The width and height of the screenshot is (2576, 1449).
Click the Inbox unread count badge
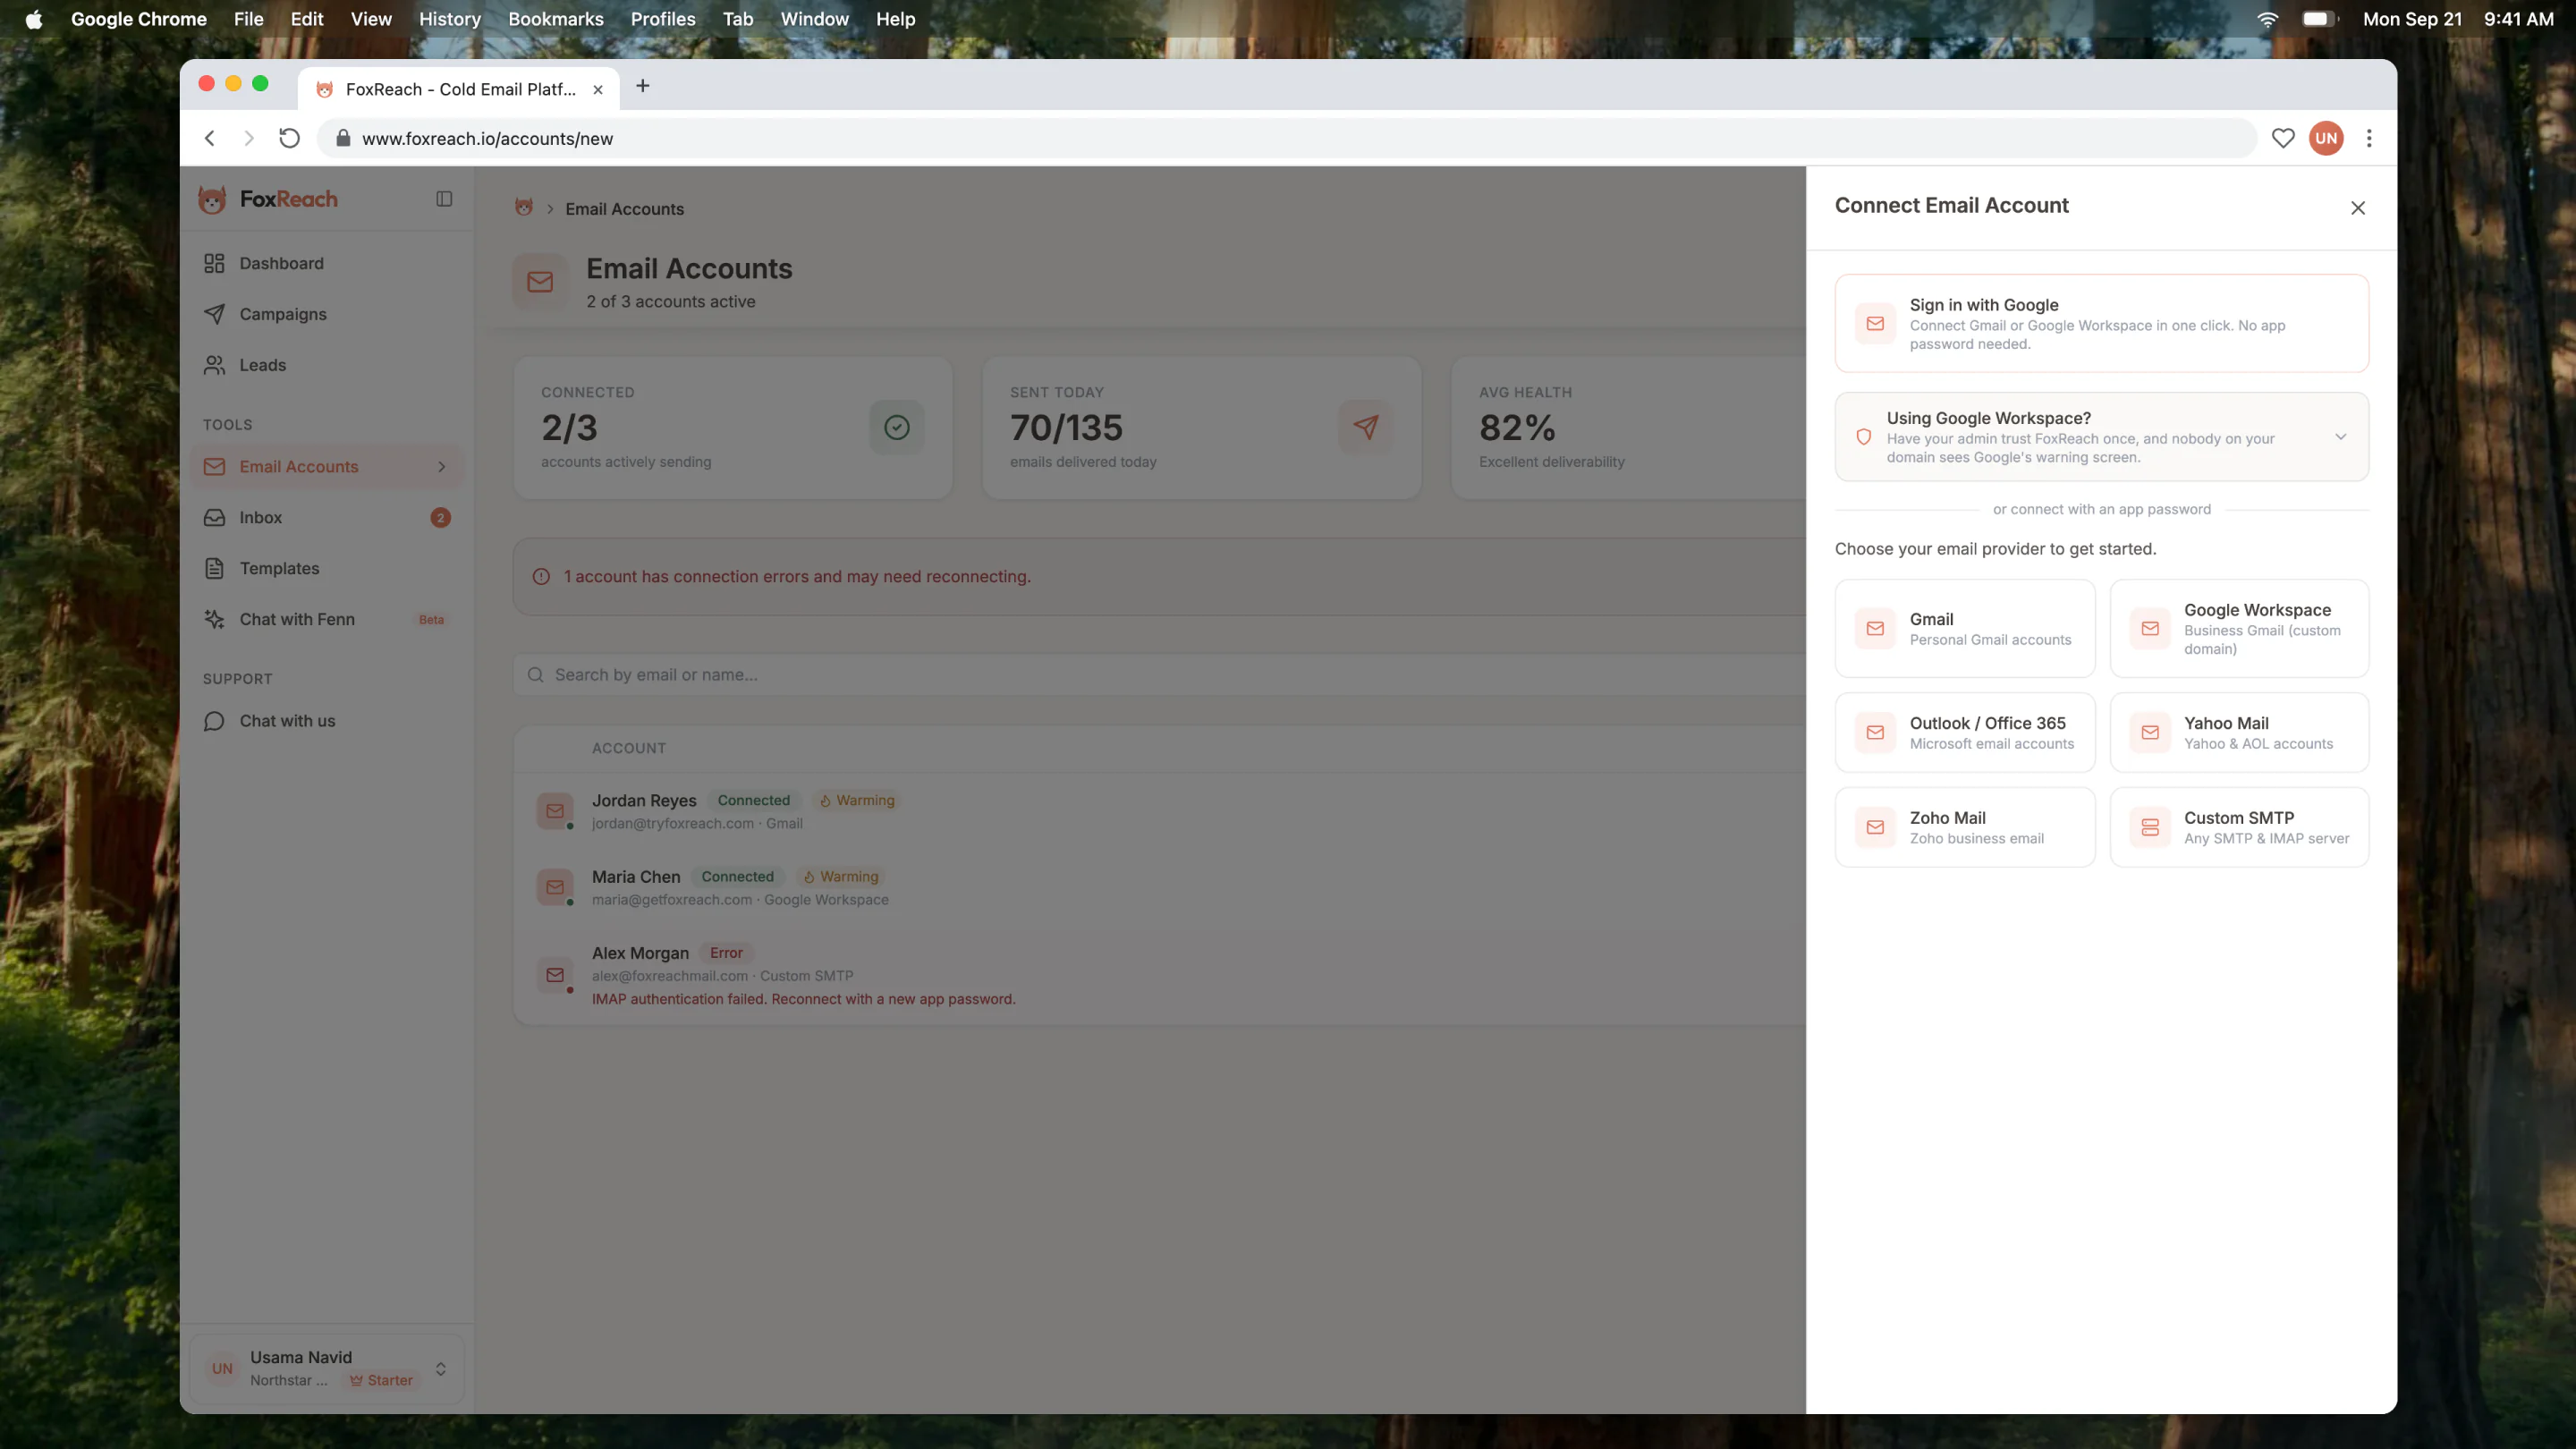[440, 518]
